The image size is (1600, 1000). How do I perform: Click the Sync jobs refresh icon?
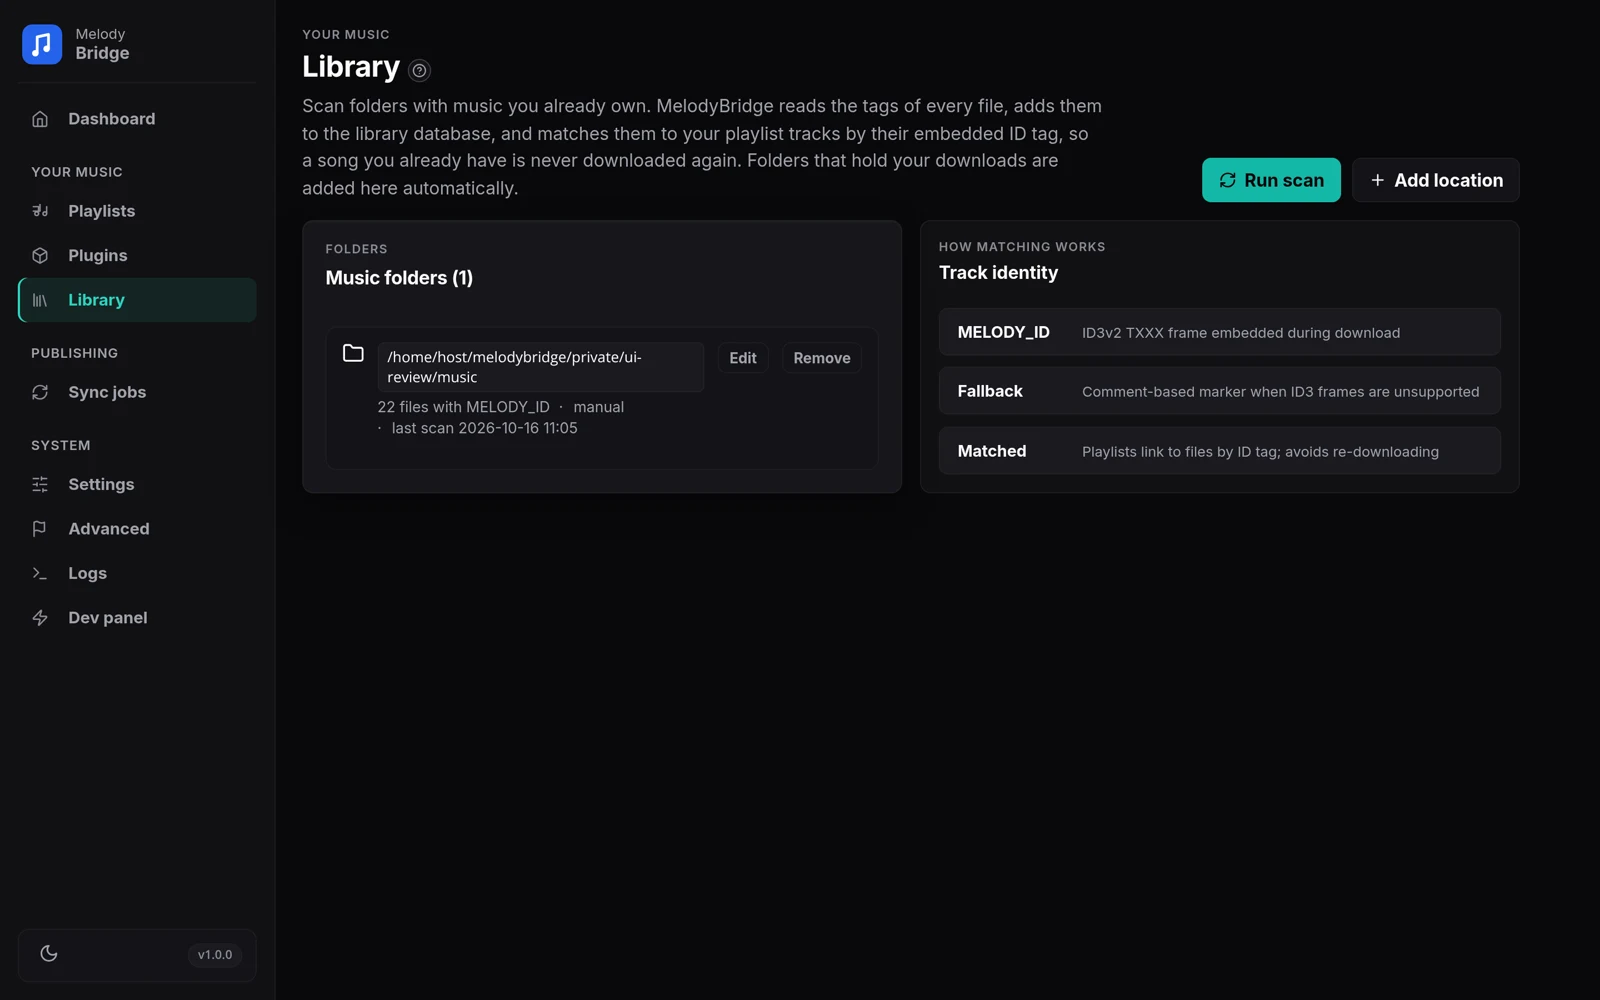[x=40, y=392]
